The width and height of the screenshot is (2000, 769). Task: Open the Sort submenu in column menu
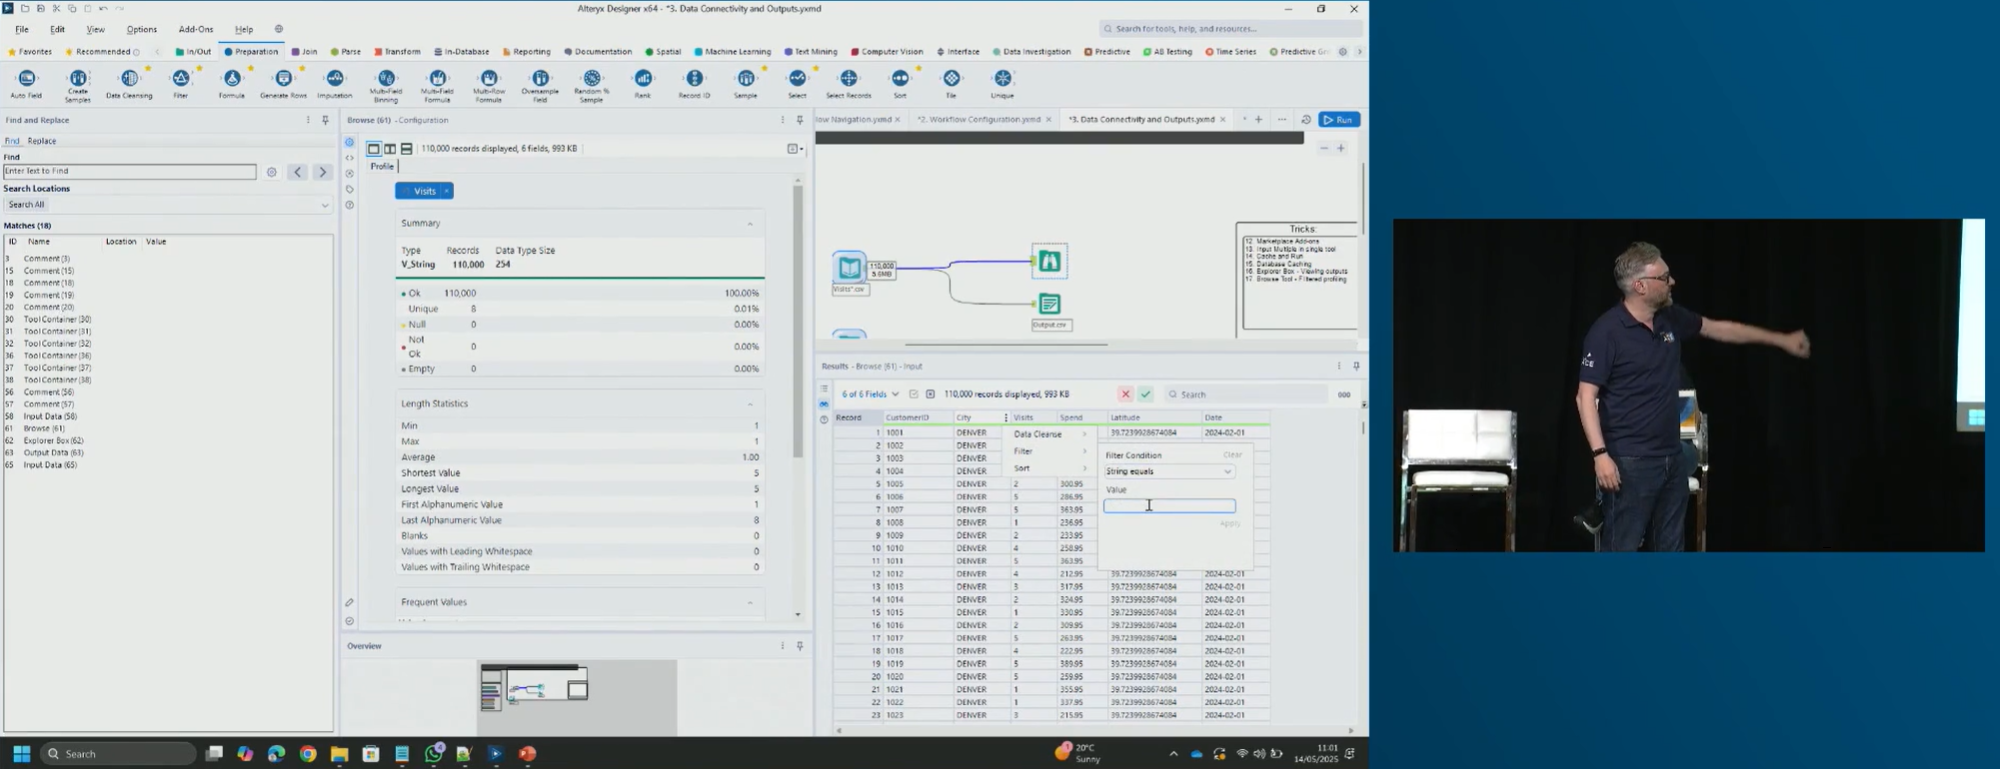coord(1049,468)
